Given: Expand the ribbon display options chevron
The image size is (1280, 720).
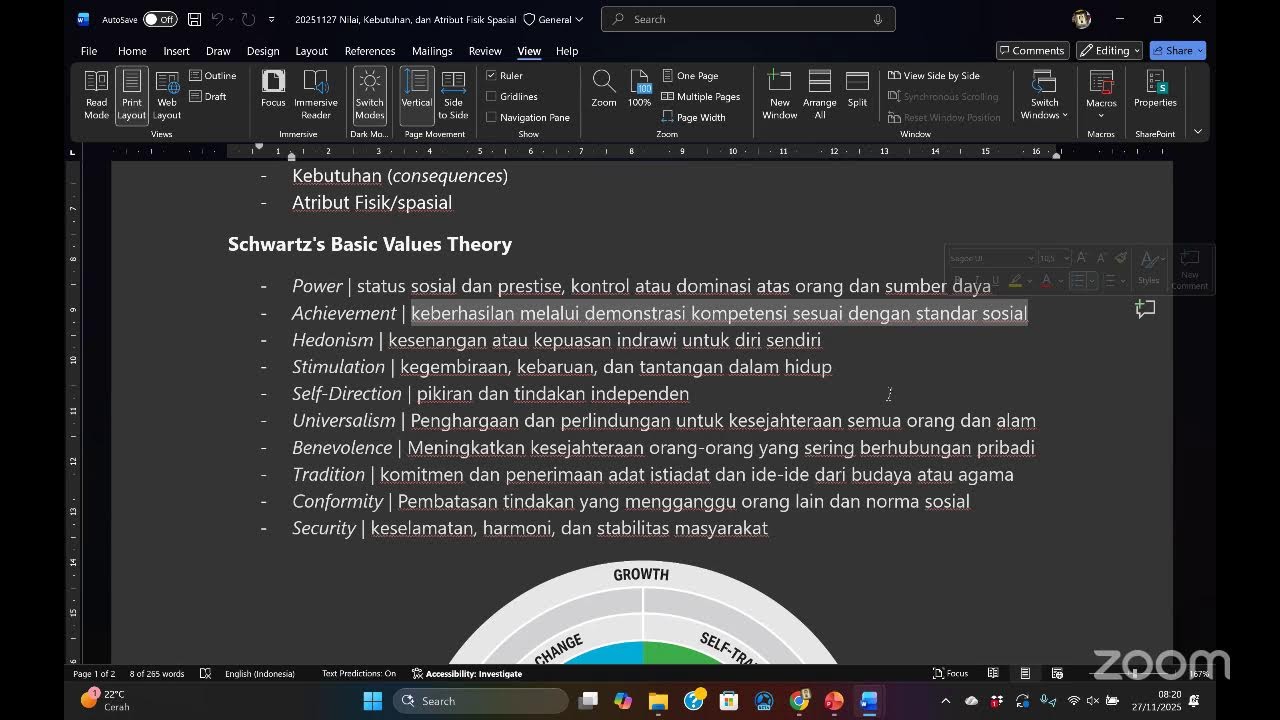Looking at the screenshot, I should click(1198, 131).
